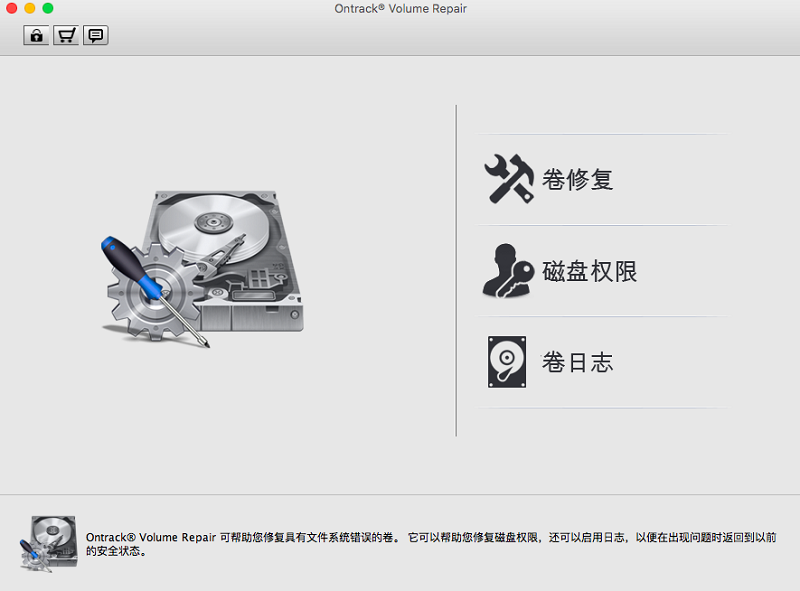800x591 pixels.
Task: Select the hammer and wrench repair icon
Action: pos(509,180)
